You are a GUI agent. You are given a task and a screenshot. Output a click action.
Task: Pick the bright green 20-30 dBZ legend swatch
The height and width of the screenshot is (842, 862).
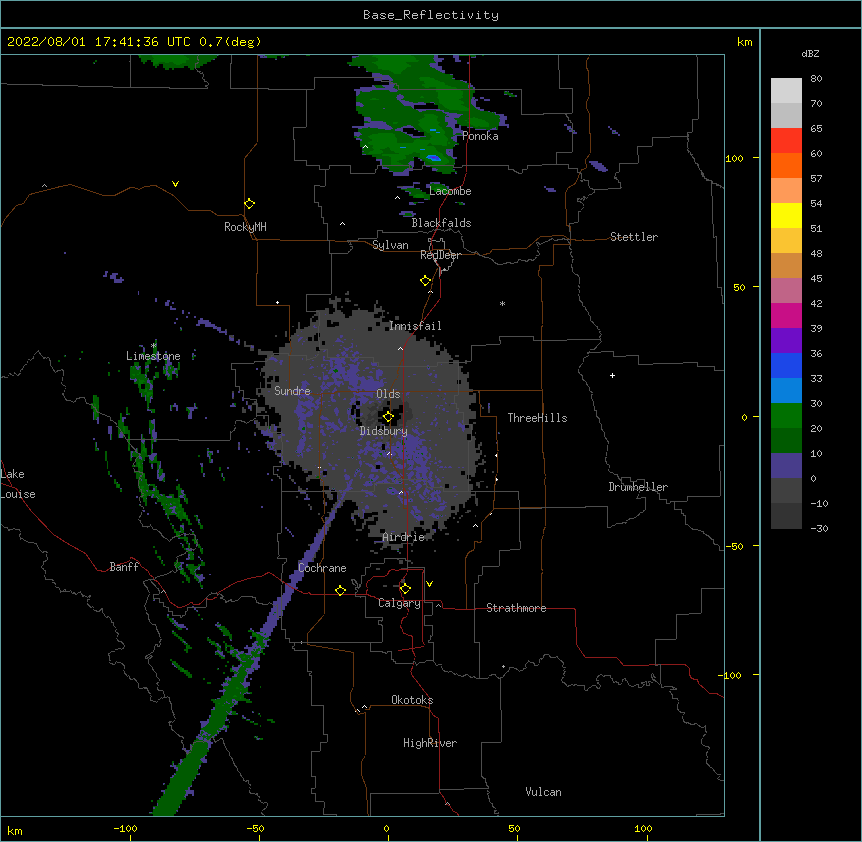tap(786, 416)
